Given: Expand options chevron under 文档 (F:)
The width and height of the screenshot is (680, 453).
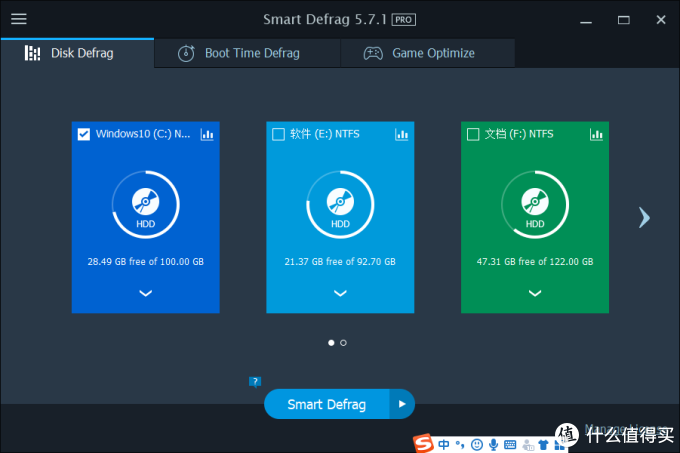Looking at the screenshot, I should [535, 293].
